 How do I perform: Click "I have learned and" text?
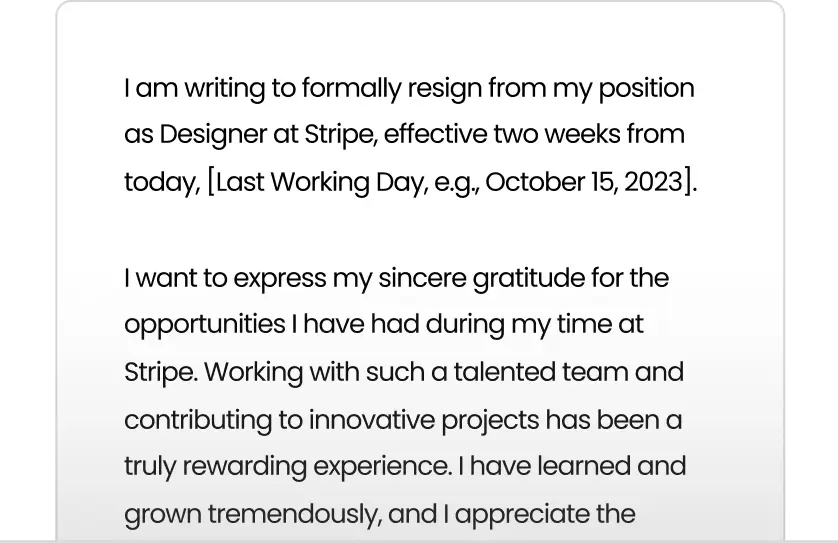click(x=572, y=466)
